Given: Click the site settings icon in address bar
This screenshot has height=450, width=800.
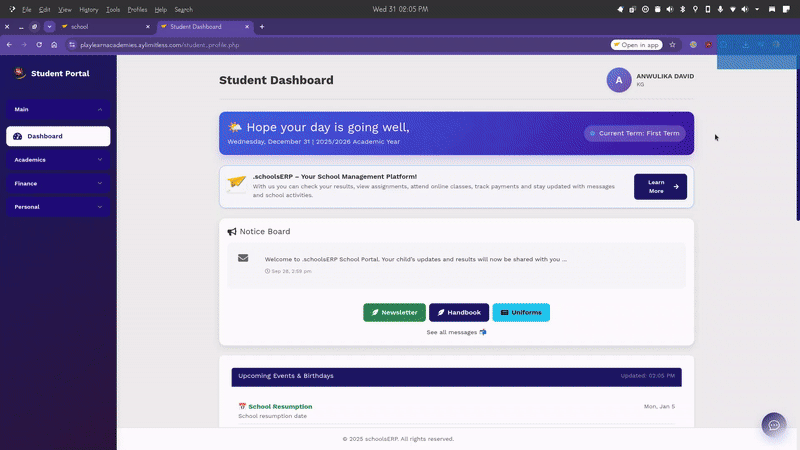Looking at the screenshot, I should pos(72,45).
